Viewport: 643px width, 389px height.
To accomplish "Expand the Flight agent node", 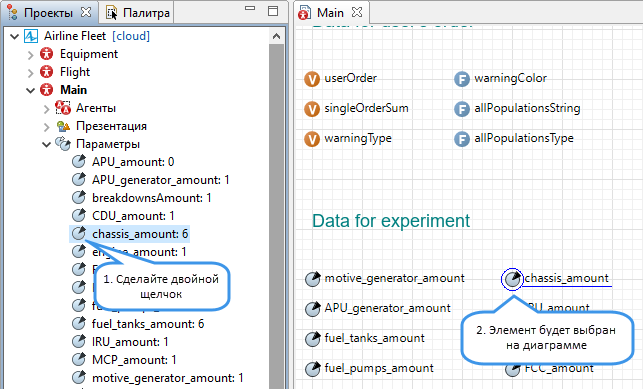I will tap(30, 73).
